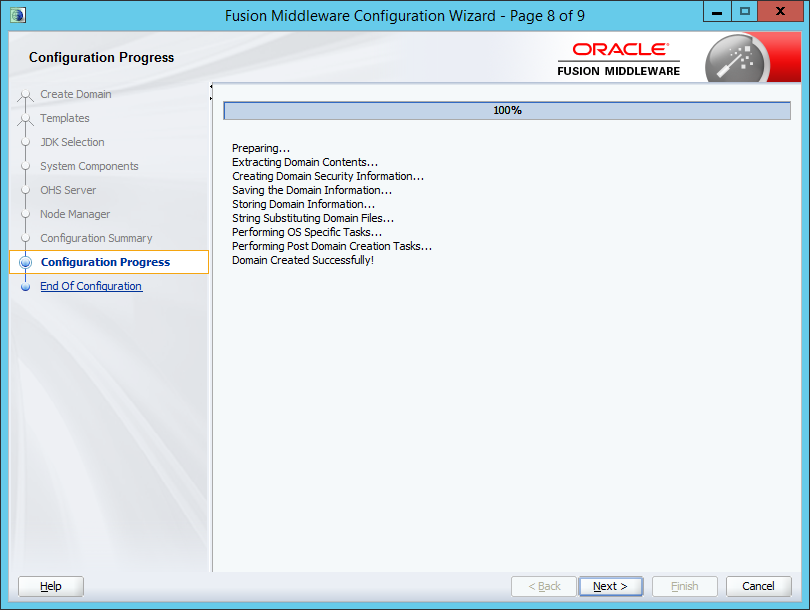Click the 'Domain Created Successfully!' message
The width and height of the screenshot is (810, 611).
[x=303, y=260]
